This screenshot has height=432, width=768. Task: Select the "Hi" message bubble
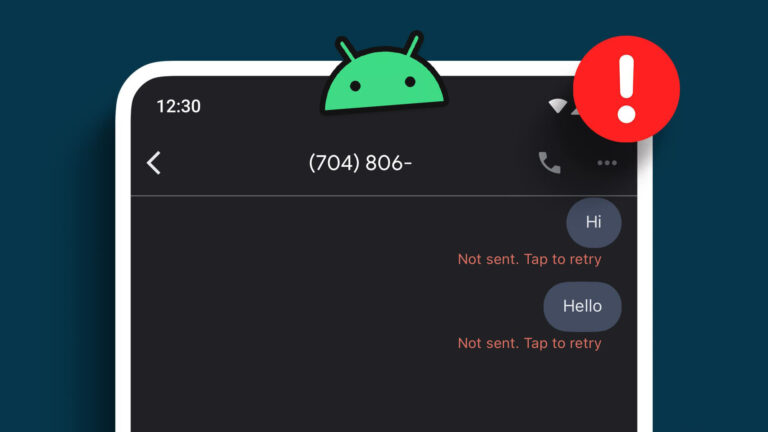[594, 222]
